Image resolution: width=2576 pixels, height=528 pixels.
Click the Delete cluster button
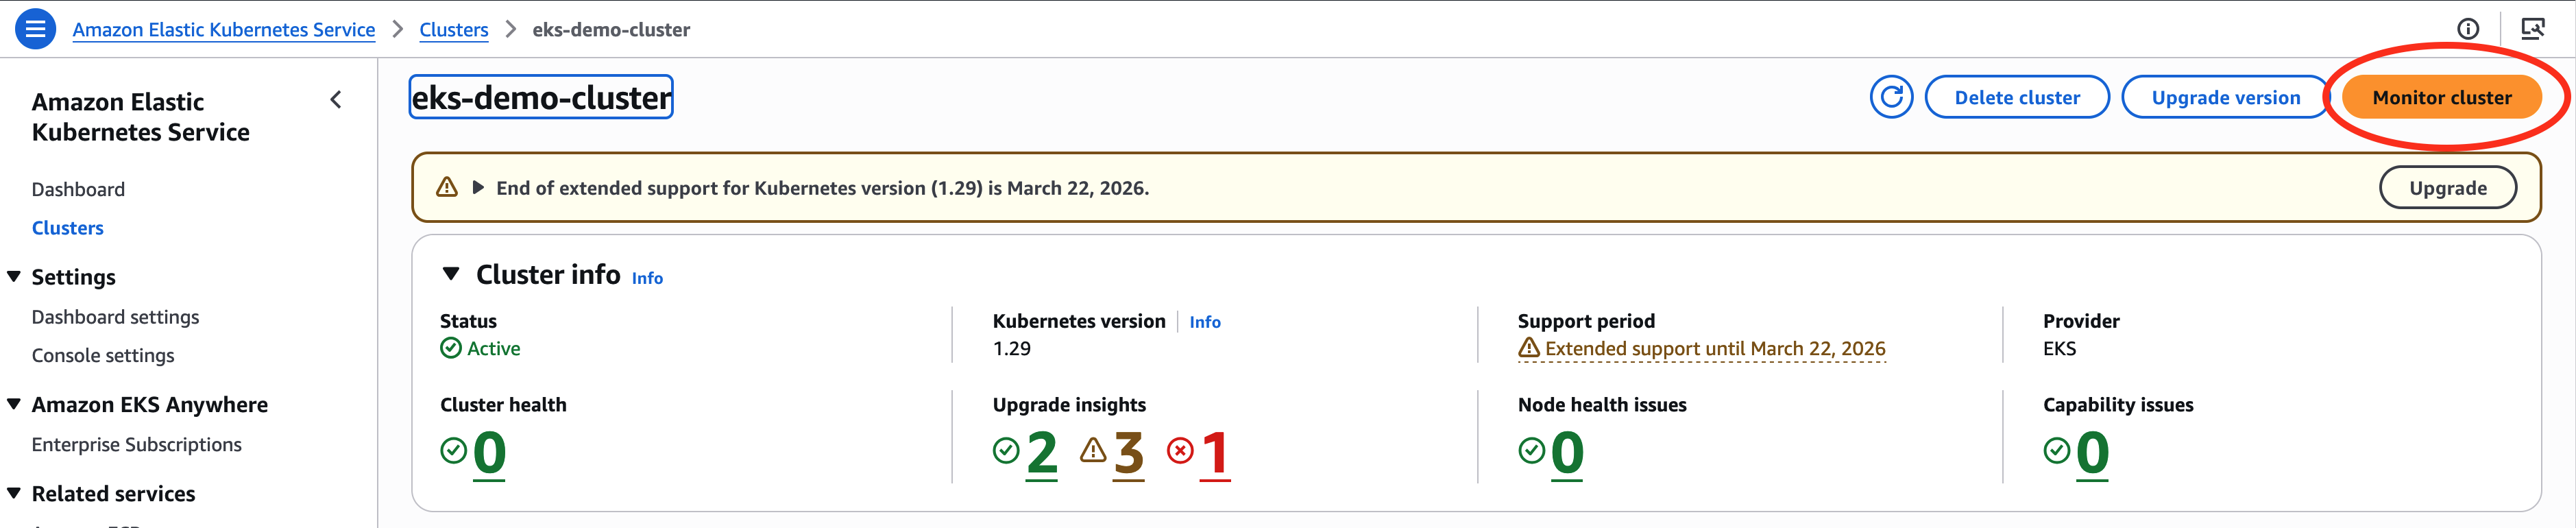[2016, 97]
